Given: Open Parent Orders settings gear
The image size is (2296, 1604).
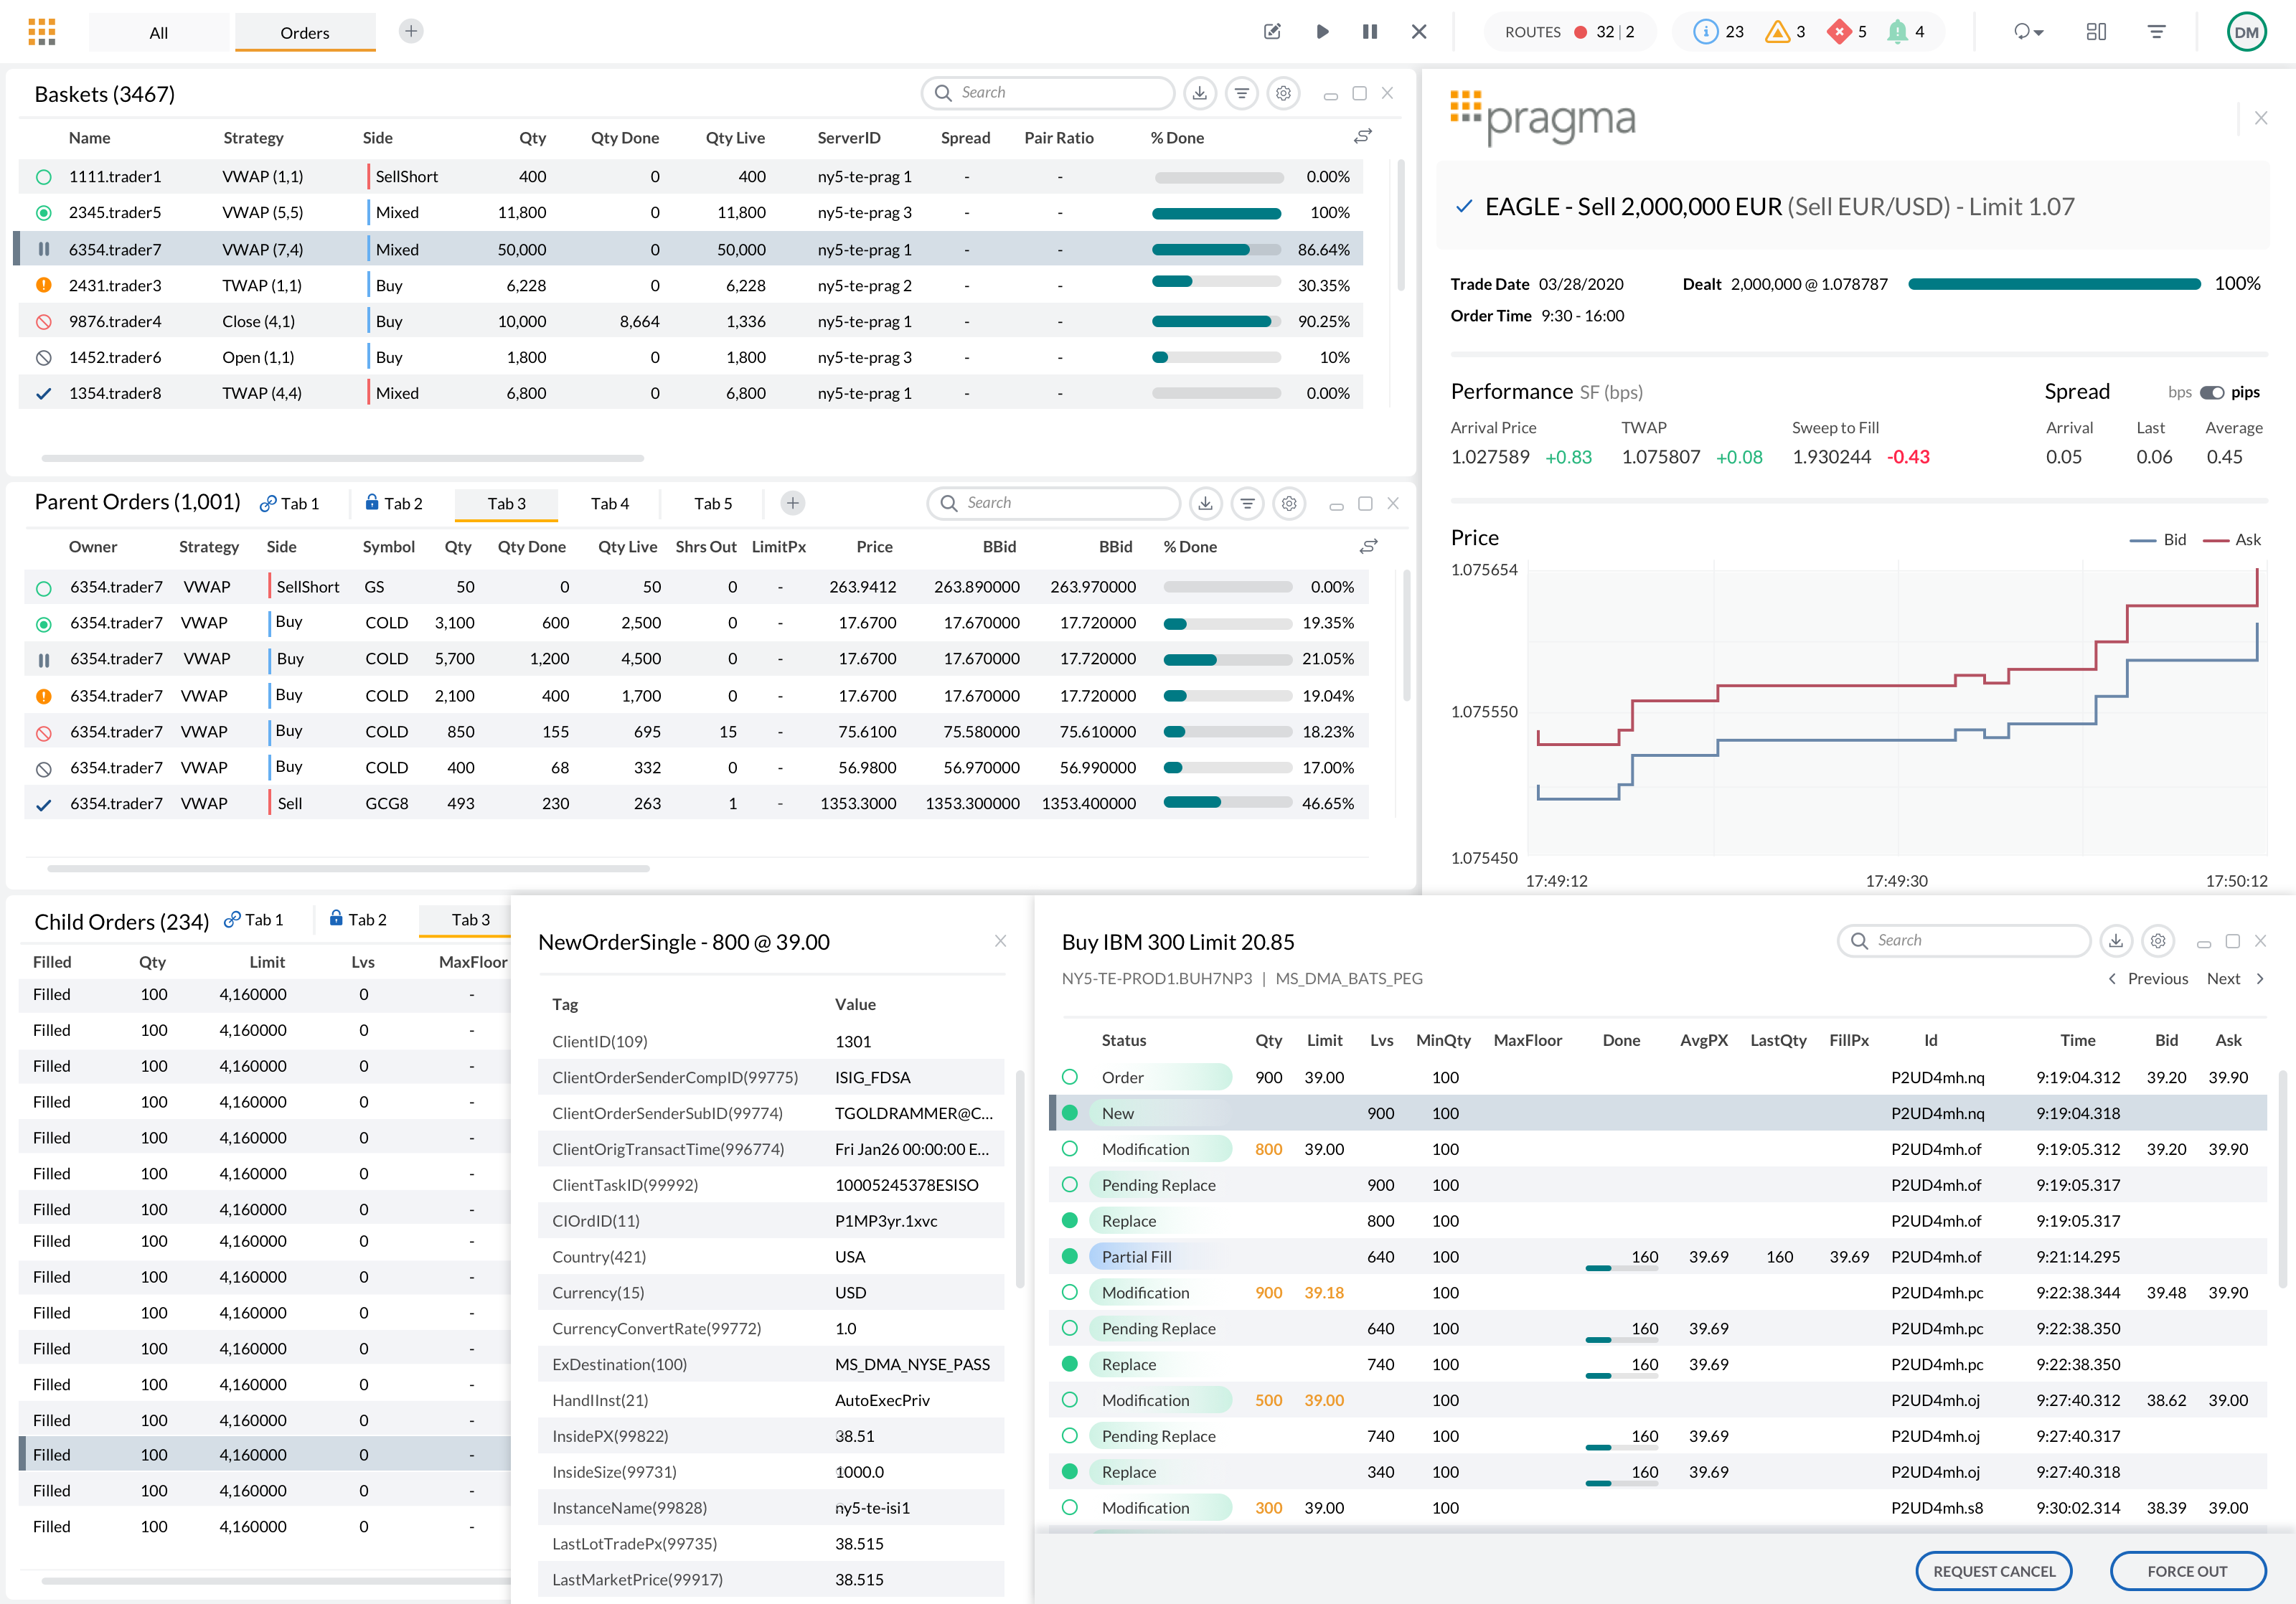Looking at the screenshot, I should point(1289,504).
